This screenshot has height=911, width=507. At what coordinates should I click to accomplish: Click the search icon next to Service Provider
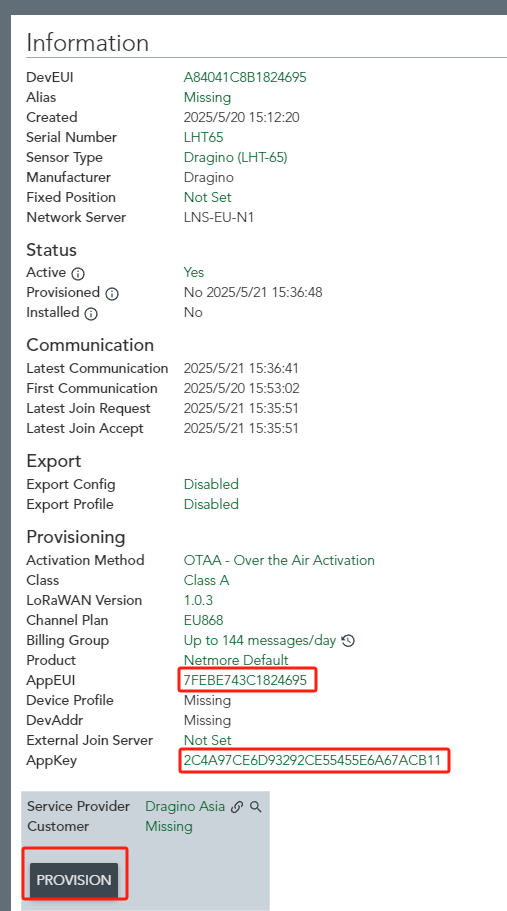pyautogui.click(x=256, y=807)
